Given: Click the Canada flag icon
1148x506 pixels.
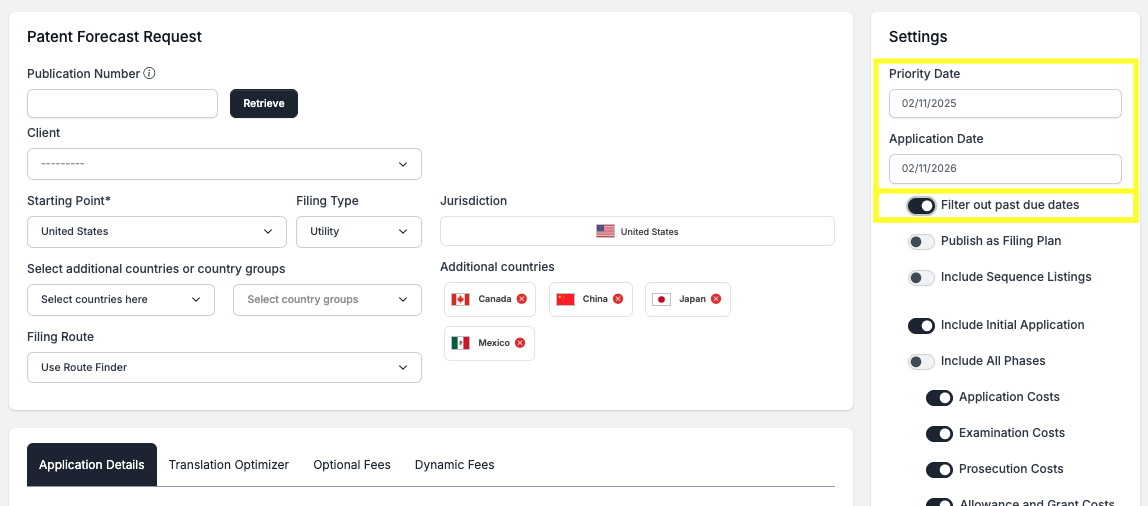Looking at the screenshot, I should (x=461, y=299).
